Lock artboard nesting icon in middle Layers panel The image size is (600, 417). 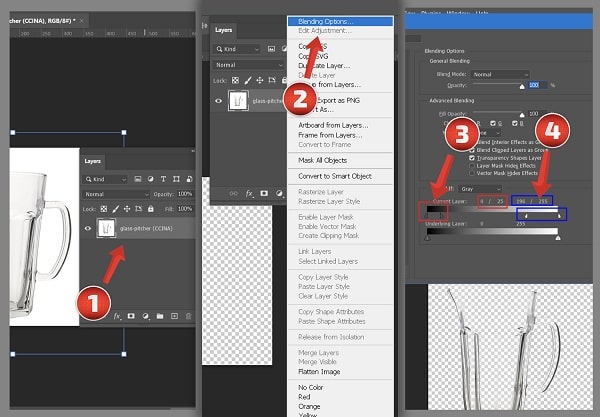click(272, 80)
